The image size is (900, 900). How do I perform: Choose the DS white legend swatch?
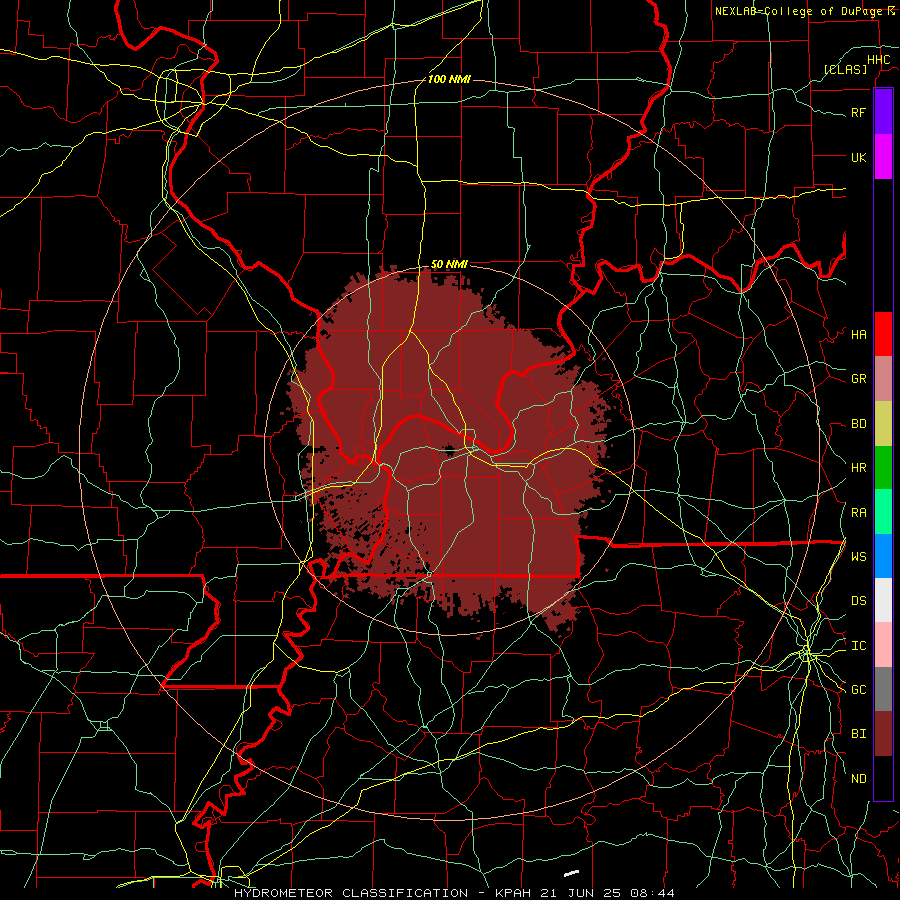(x=883, y=600)
